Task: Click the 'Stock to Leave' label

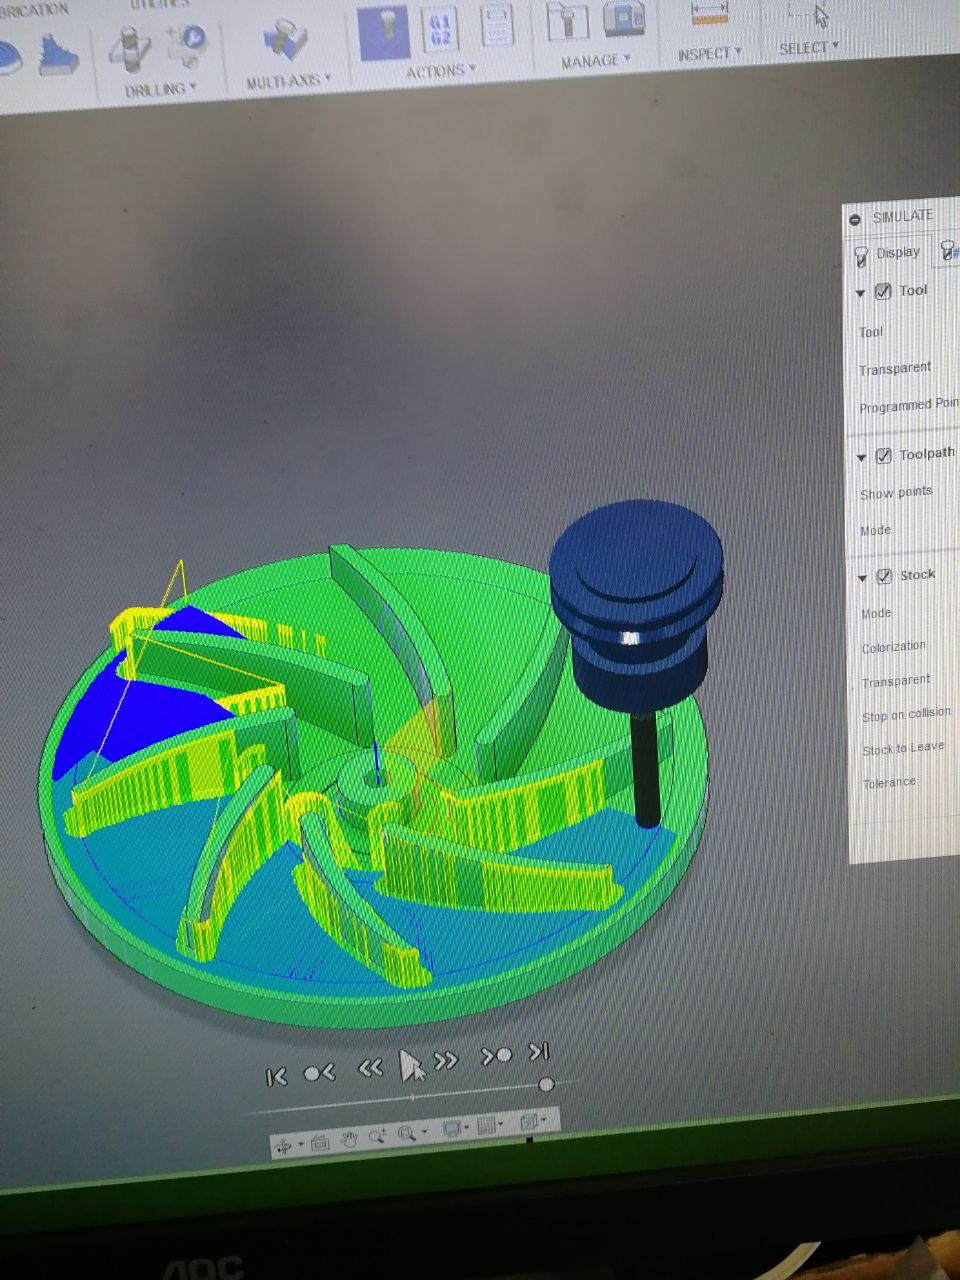Action: coord(903,749)
